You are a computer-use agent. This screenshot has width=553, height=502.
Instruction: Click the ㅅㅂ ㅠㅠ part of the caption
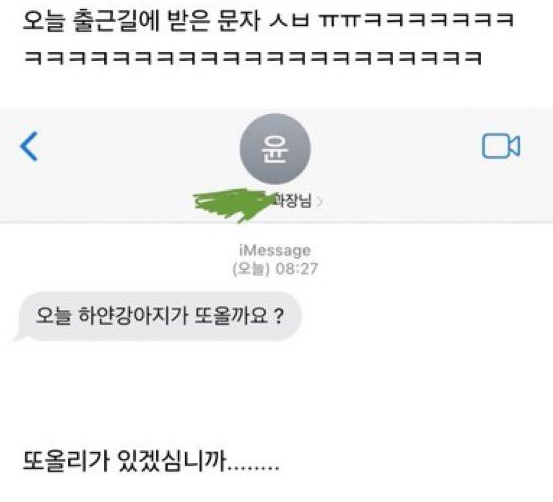coord(315,20)
